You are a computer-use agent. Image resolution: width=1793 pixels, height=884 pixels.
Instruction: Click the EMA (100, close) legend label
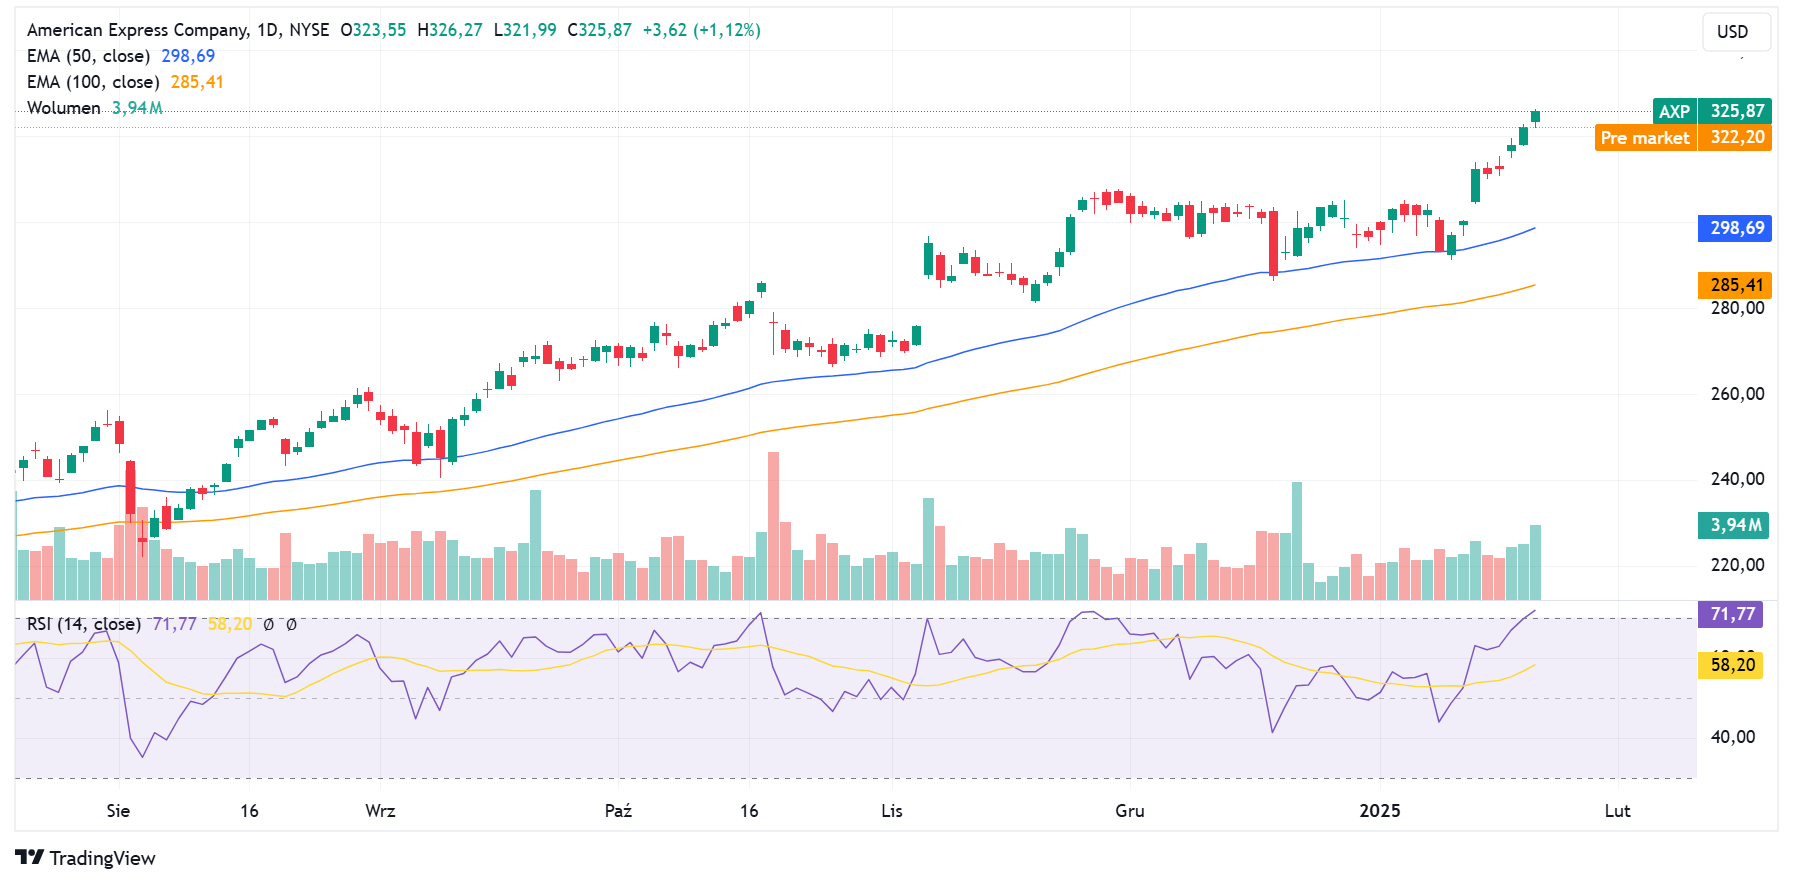point(93,82)
